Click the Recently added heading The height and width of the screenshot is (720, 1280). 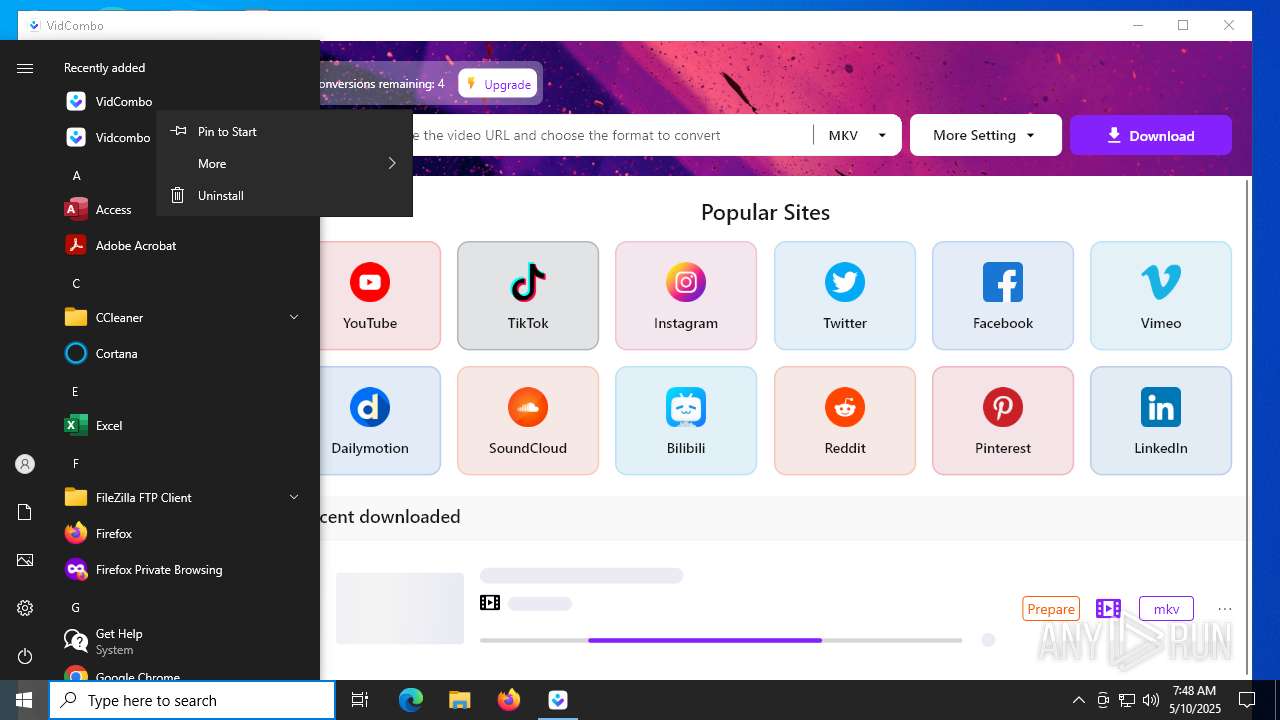pos(105,68)
